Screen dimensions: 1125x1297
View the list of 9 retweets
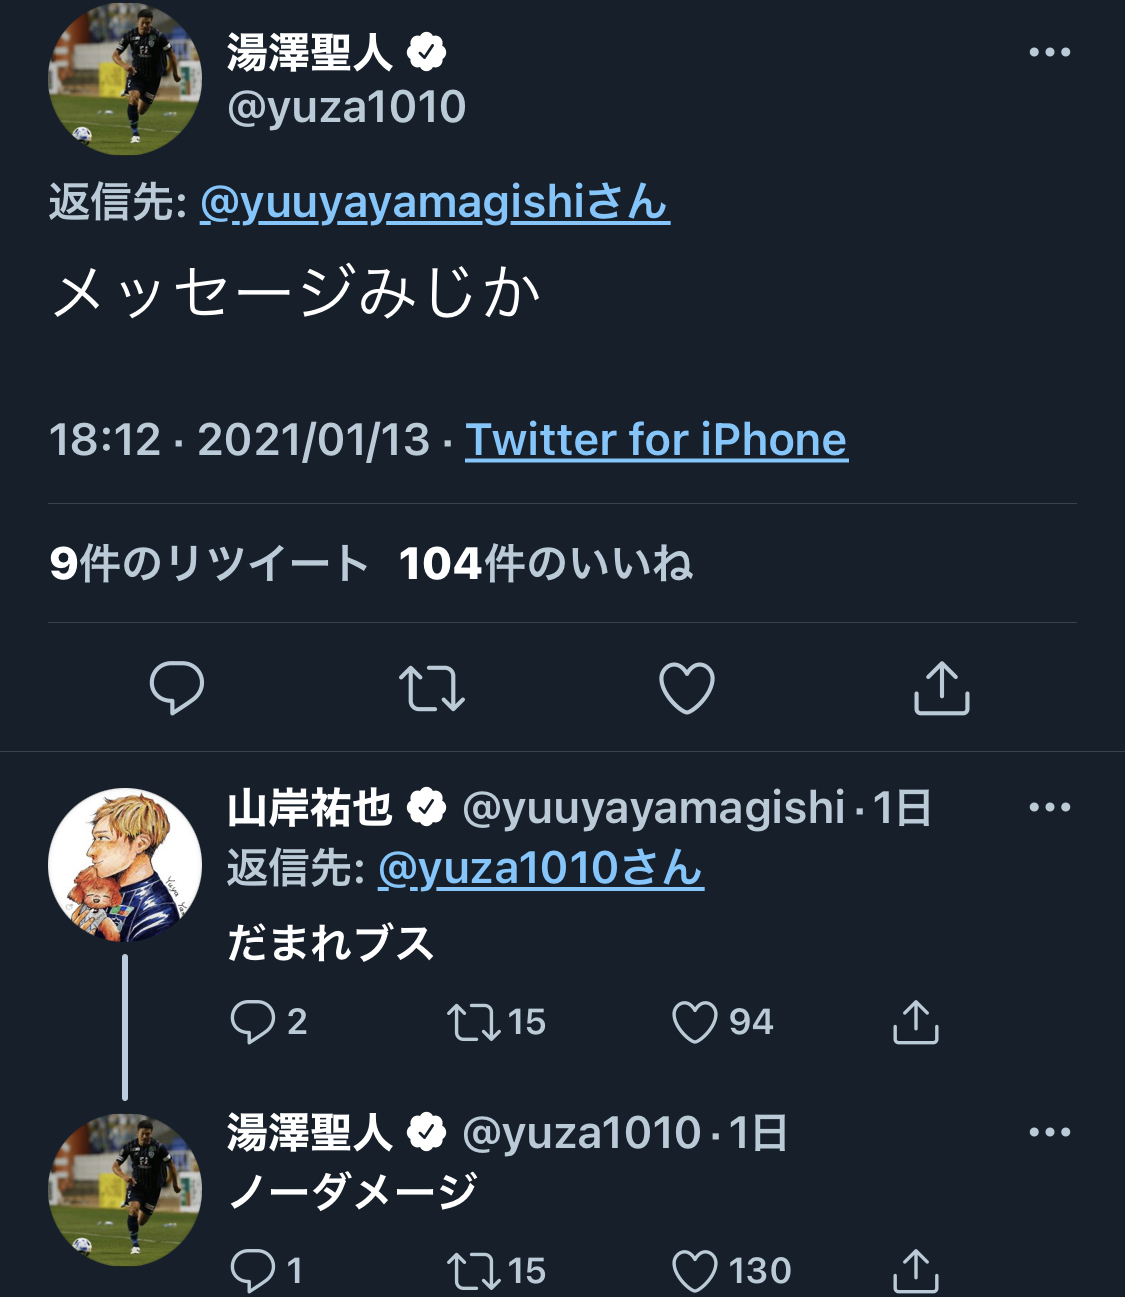coord(209,564)
